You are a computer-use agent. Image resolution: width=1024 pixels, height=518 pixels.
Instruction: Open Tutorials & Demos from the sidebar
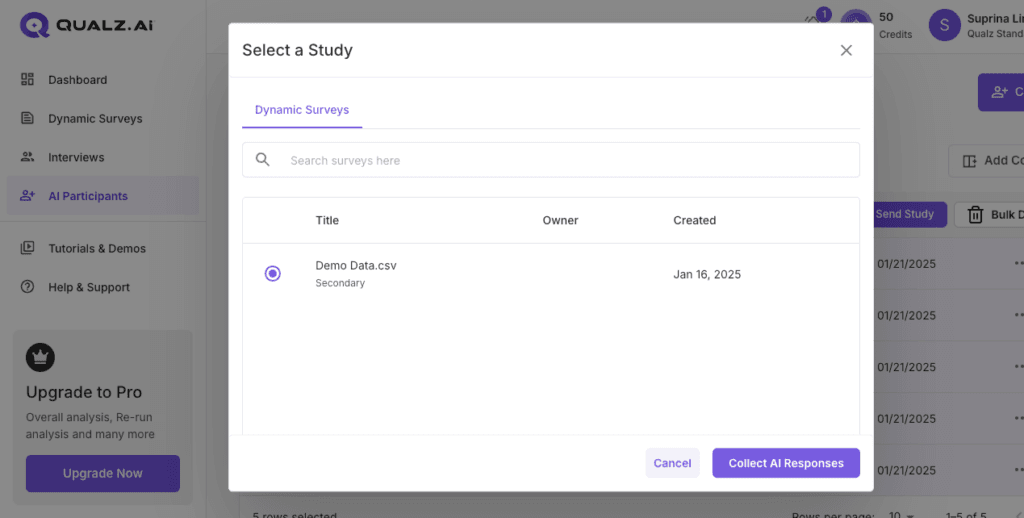pyautogui.click(x=103, y=248)
